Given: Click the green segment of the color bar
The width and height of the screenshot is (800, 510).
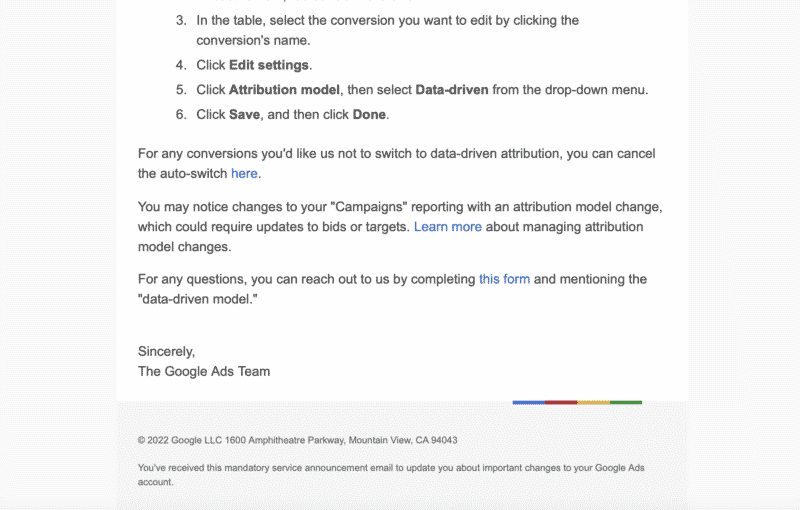Looking at the screenshot, I should coord(626,402).
